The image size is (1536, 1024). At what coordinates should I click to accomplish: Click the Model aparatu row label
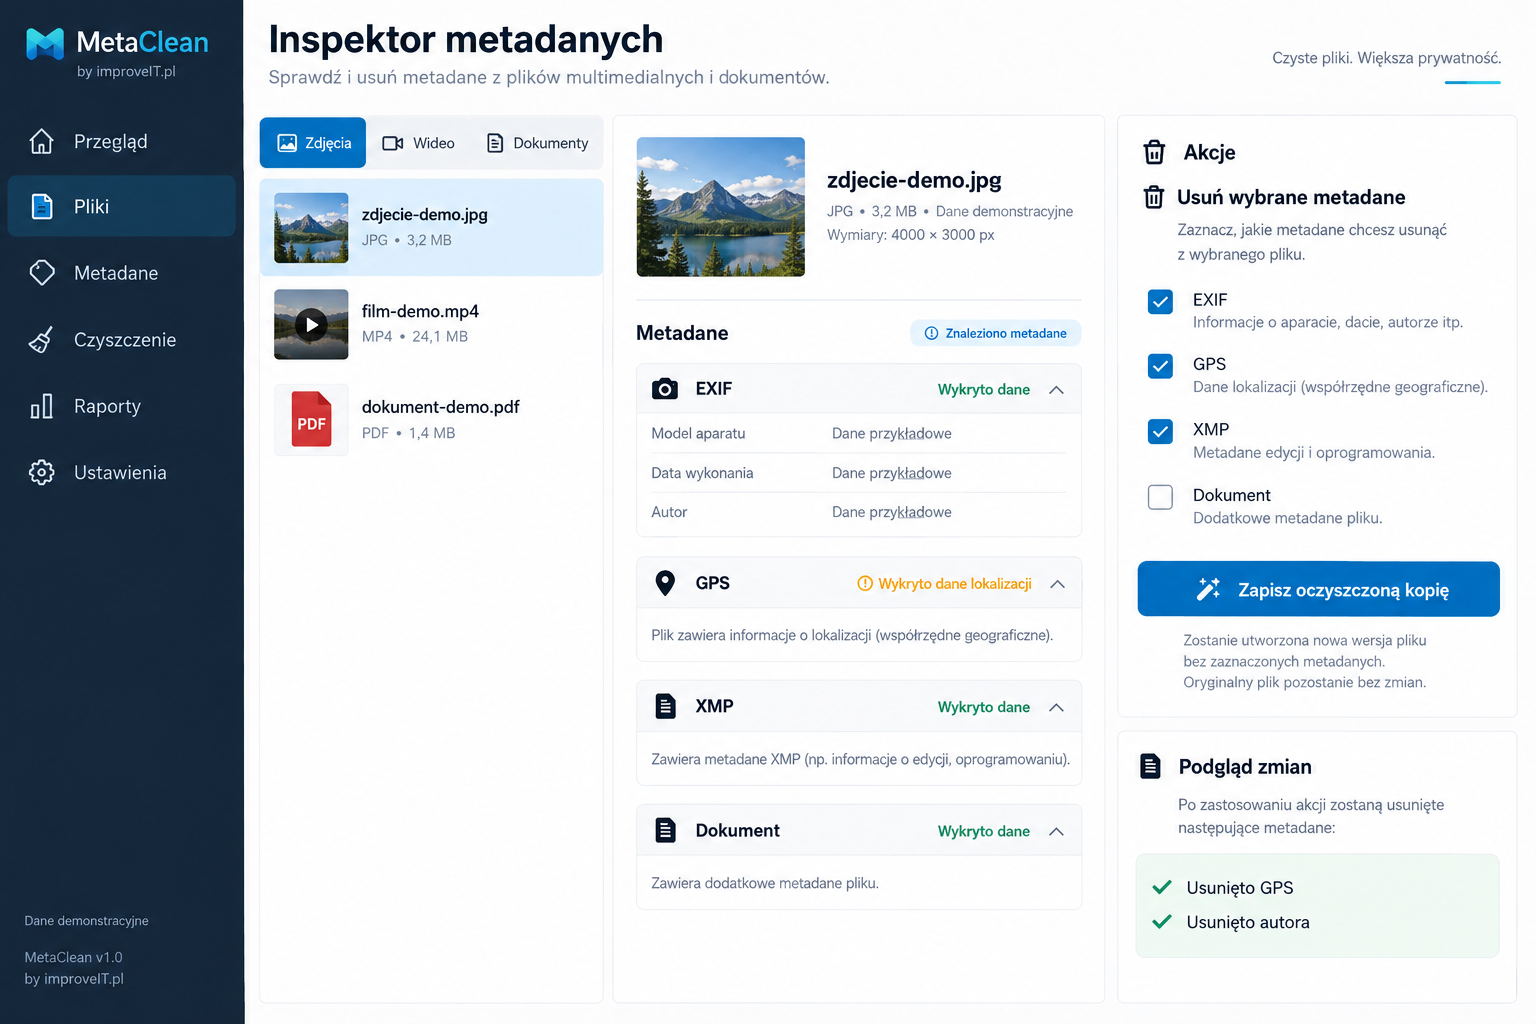click(x=698, y=433)
